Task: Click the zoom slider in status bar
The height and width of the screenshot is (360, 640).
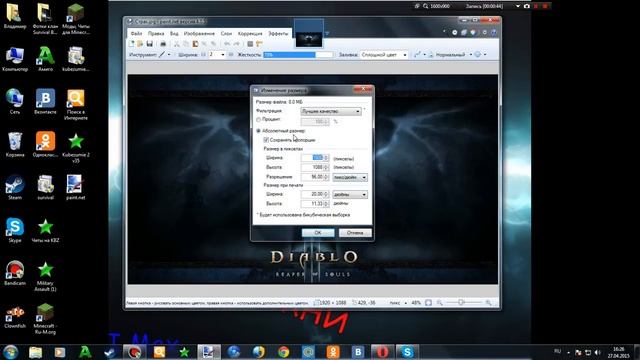Action: click(x=463, y=303)
